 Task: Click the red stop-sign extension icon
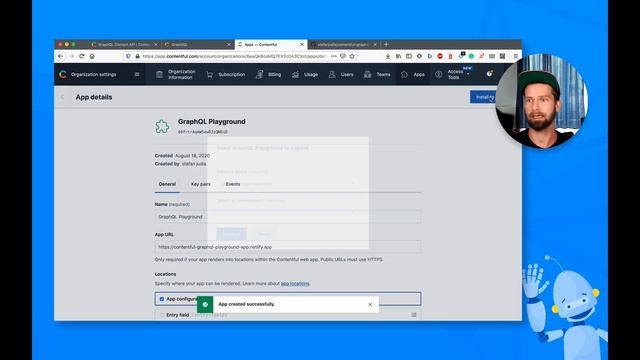[x=440, y=56]
